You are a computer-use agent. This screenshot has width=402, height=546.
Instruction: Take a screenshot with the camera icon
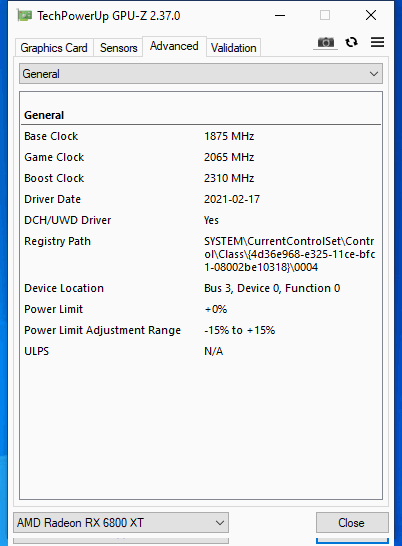click(x=325, y=42)
